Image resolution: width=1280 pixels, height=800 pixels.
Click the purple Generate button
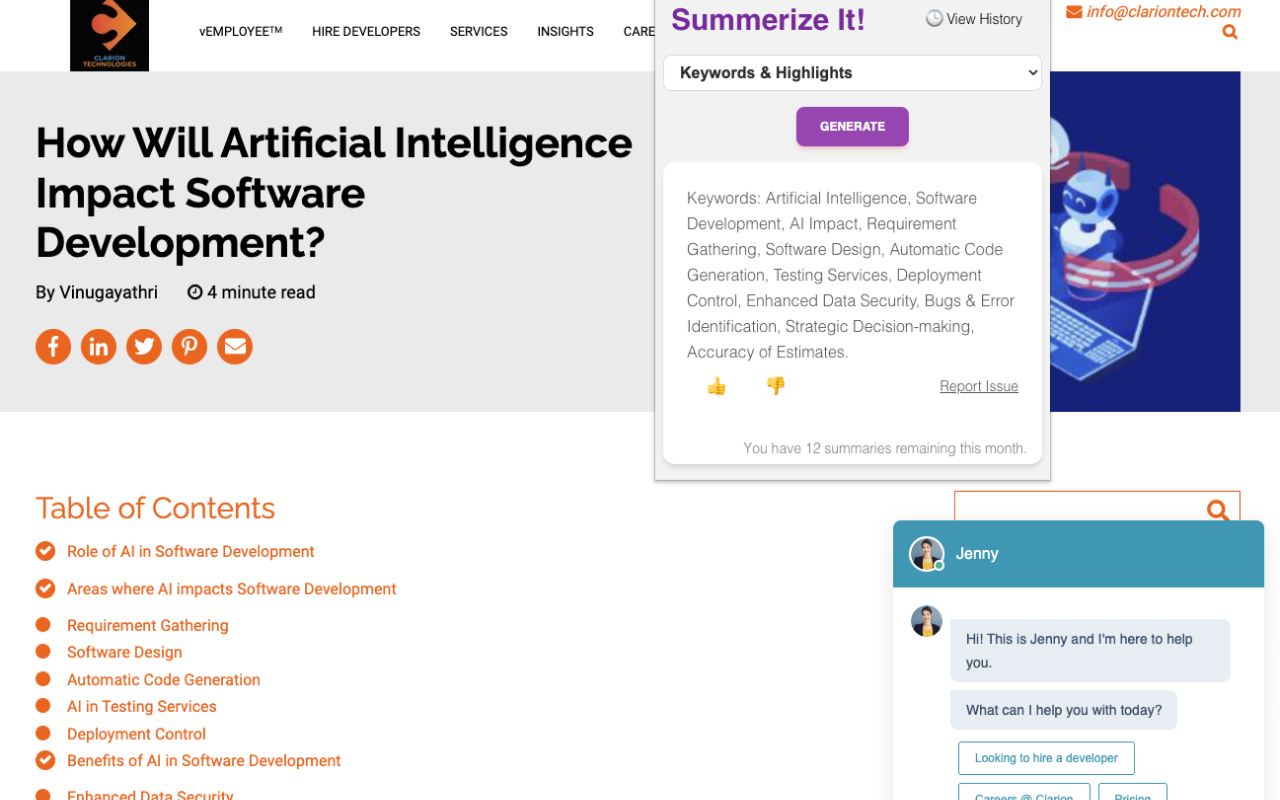pyautogui.click(x=852, y=127)
